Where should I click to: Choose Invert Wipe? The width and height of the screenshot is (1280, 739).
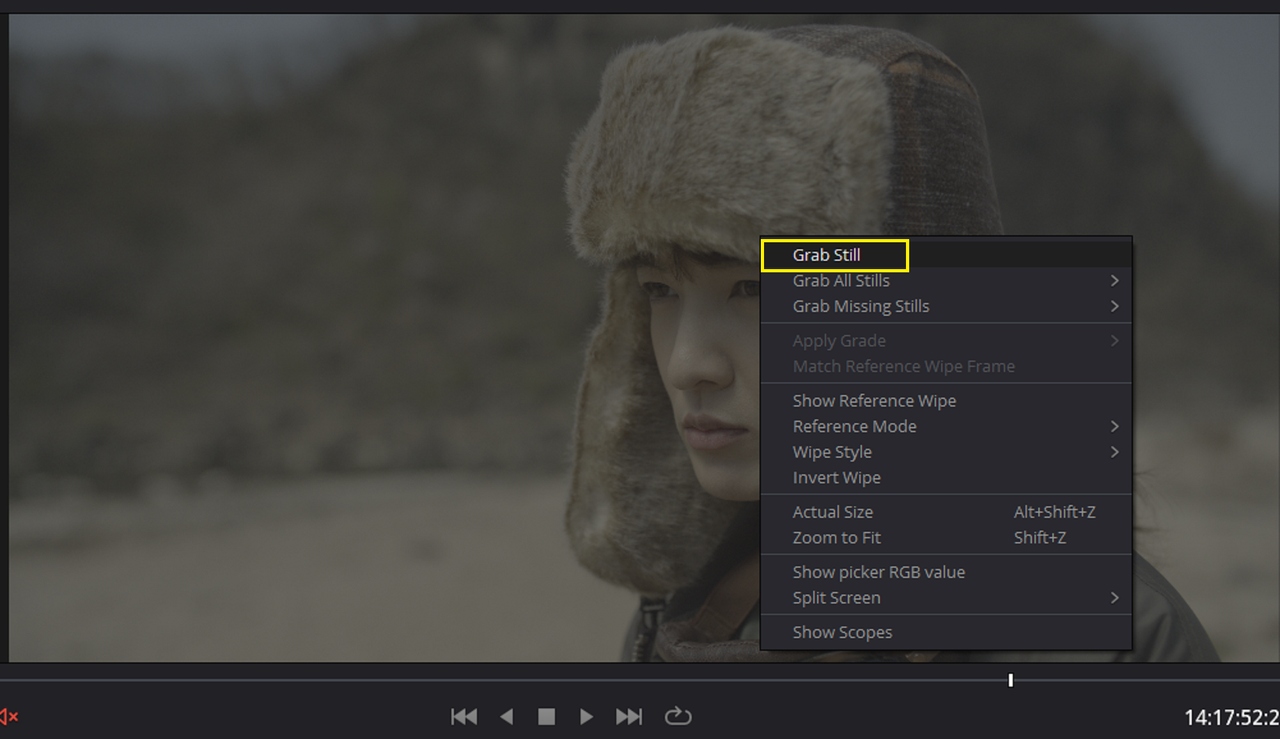946,478
